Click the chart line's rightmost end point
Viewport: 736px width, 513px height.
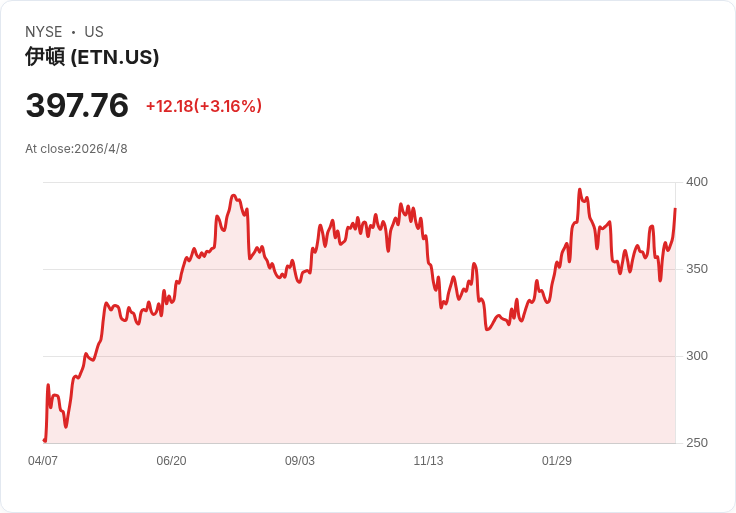point(675,209)
